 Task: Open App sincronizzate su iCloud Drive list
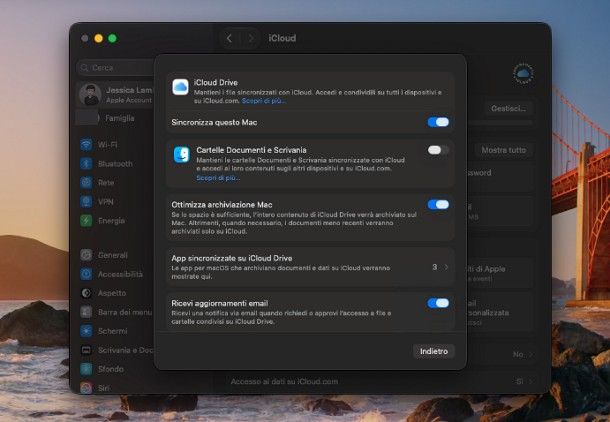[310, 267]
